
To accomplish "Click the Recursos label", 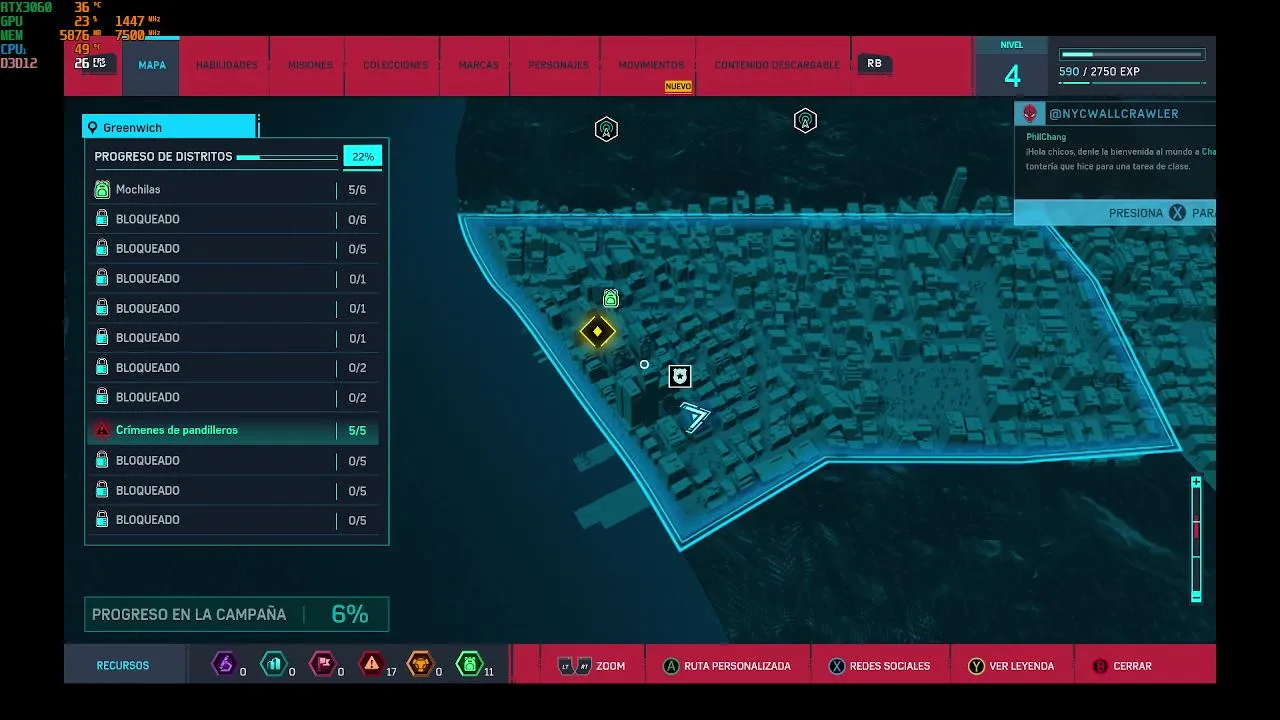I will (123, 666).
